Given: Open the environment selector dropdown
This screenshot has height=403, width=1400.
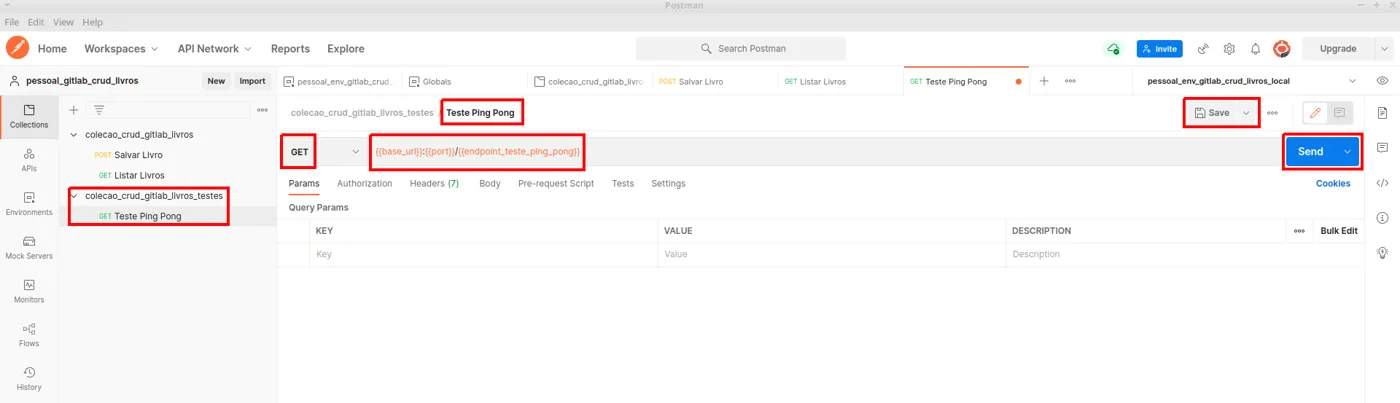Looking at the screenshot, I should point(1250,81).
